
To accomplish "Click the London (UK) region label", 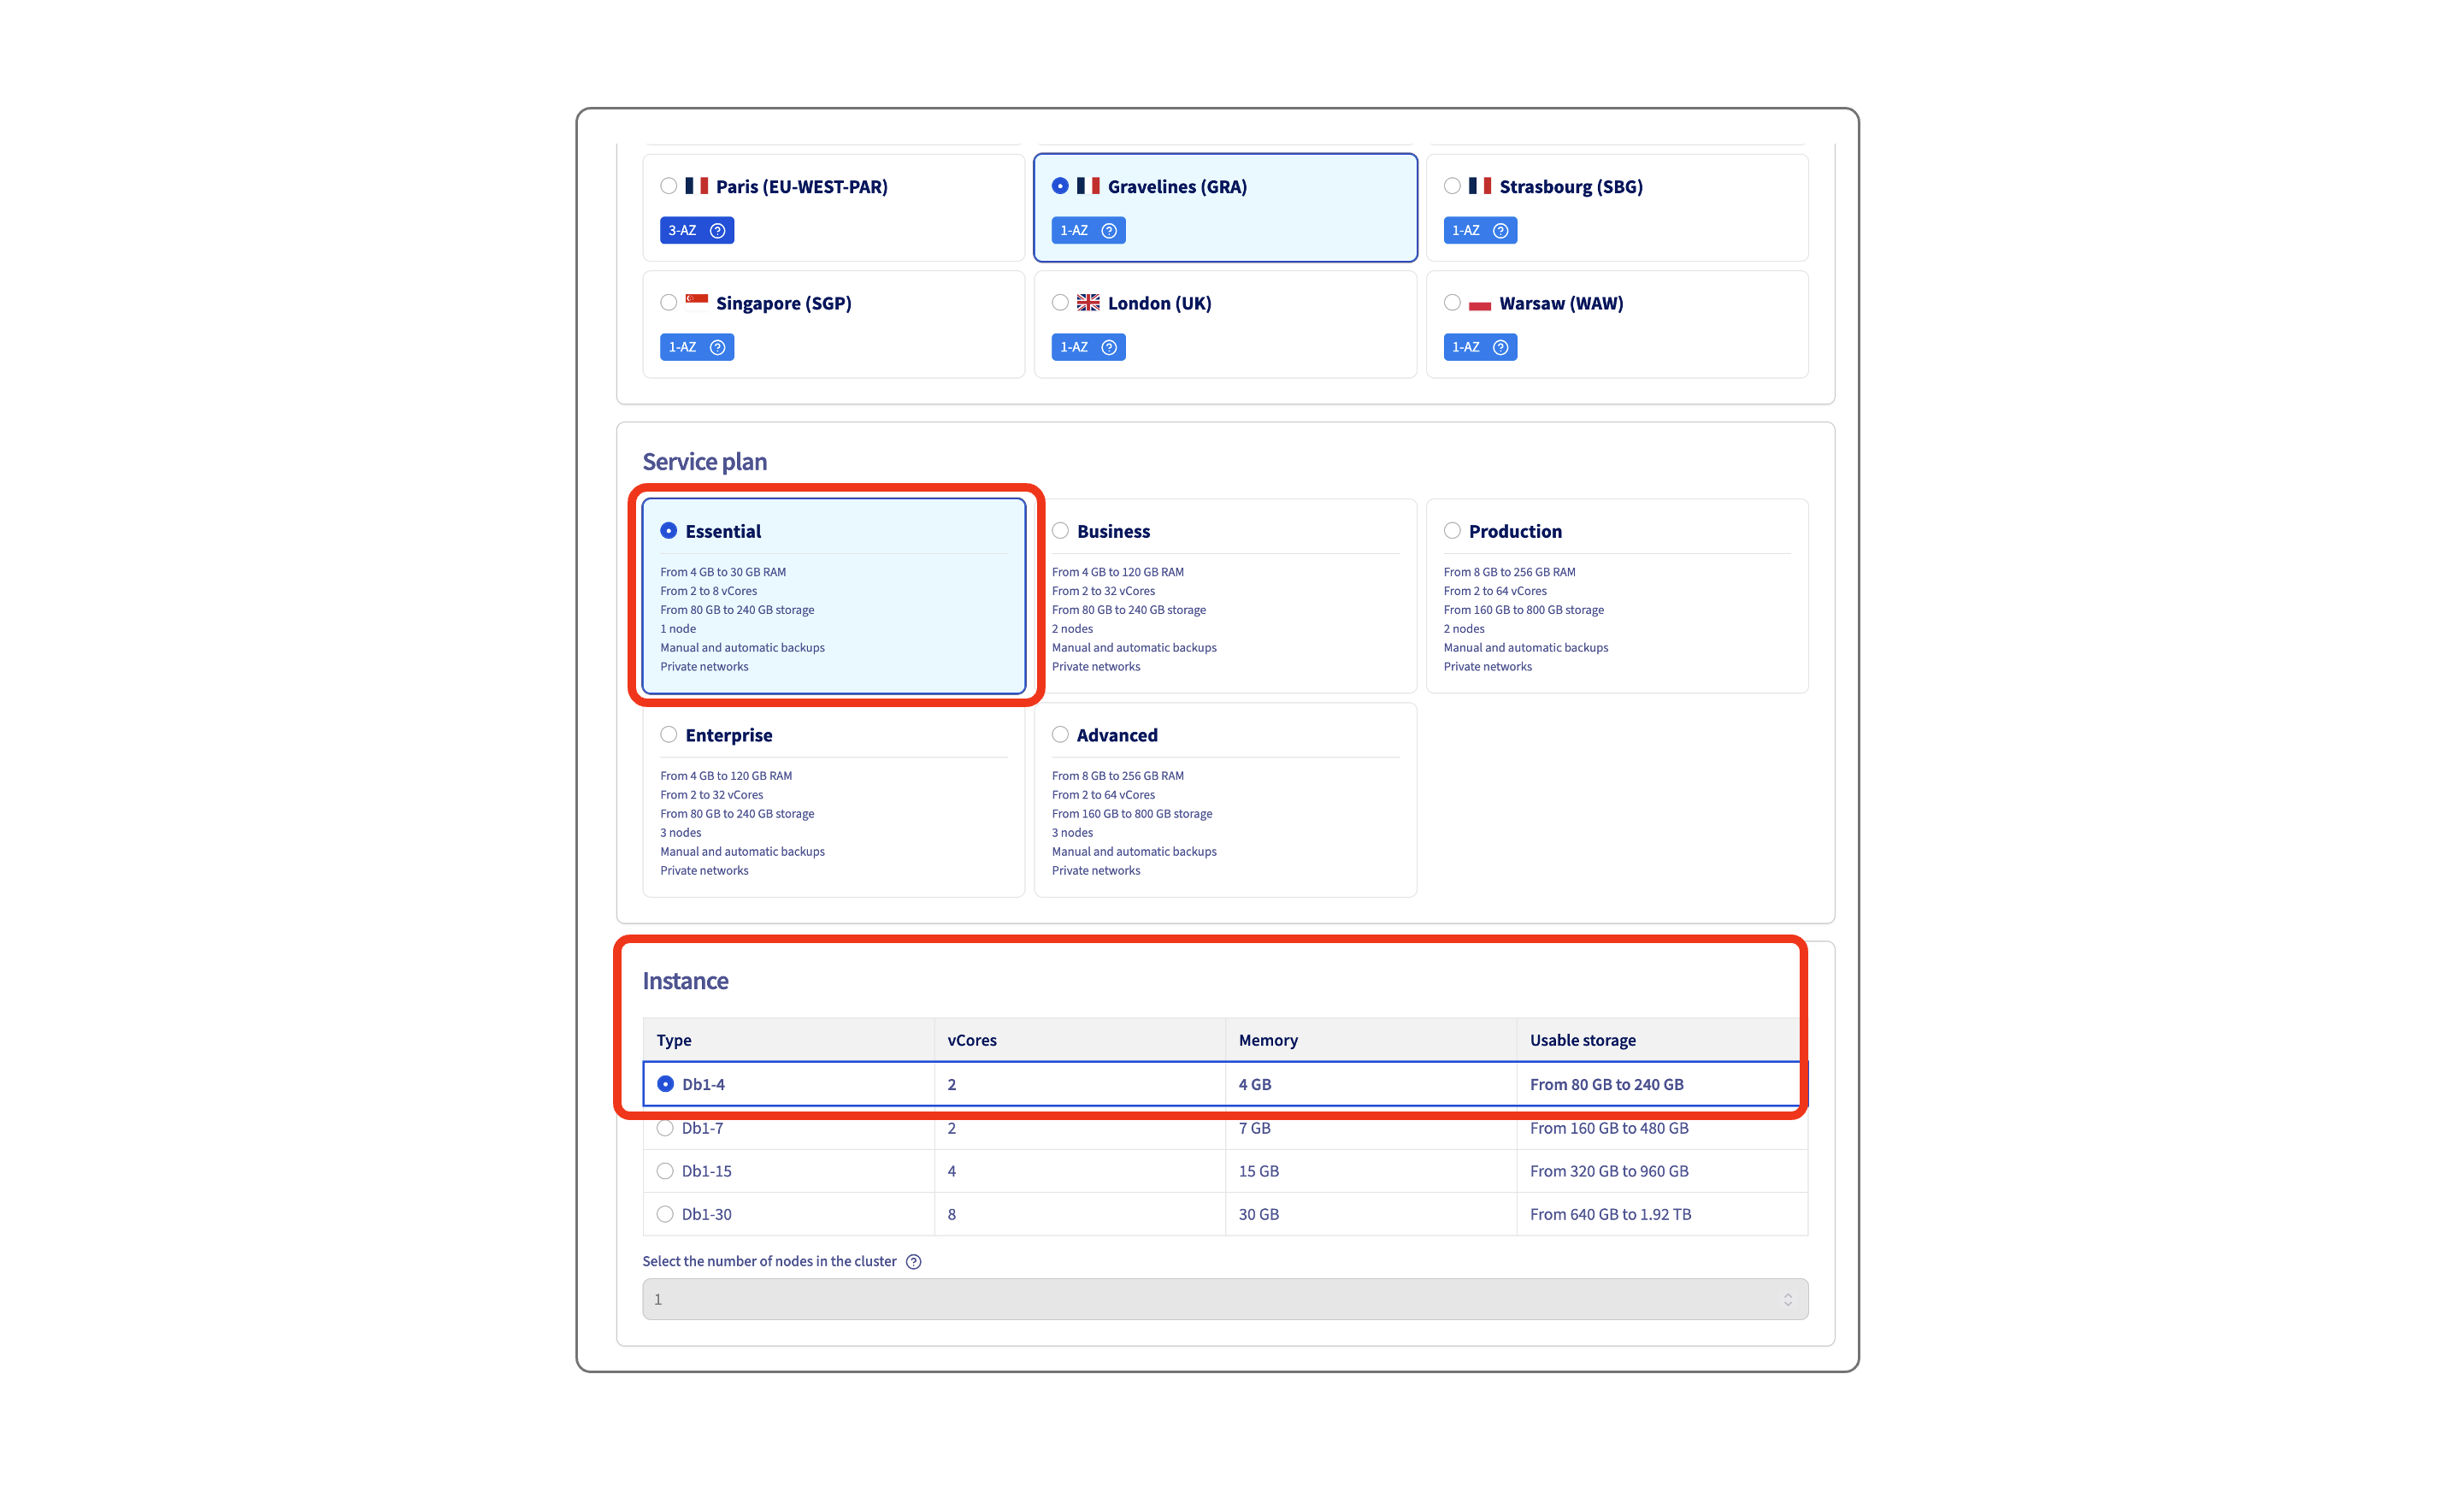I will pos(1159,303).
